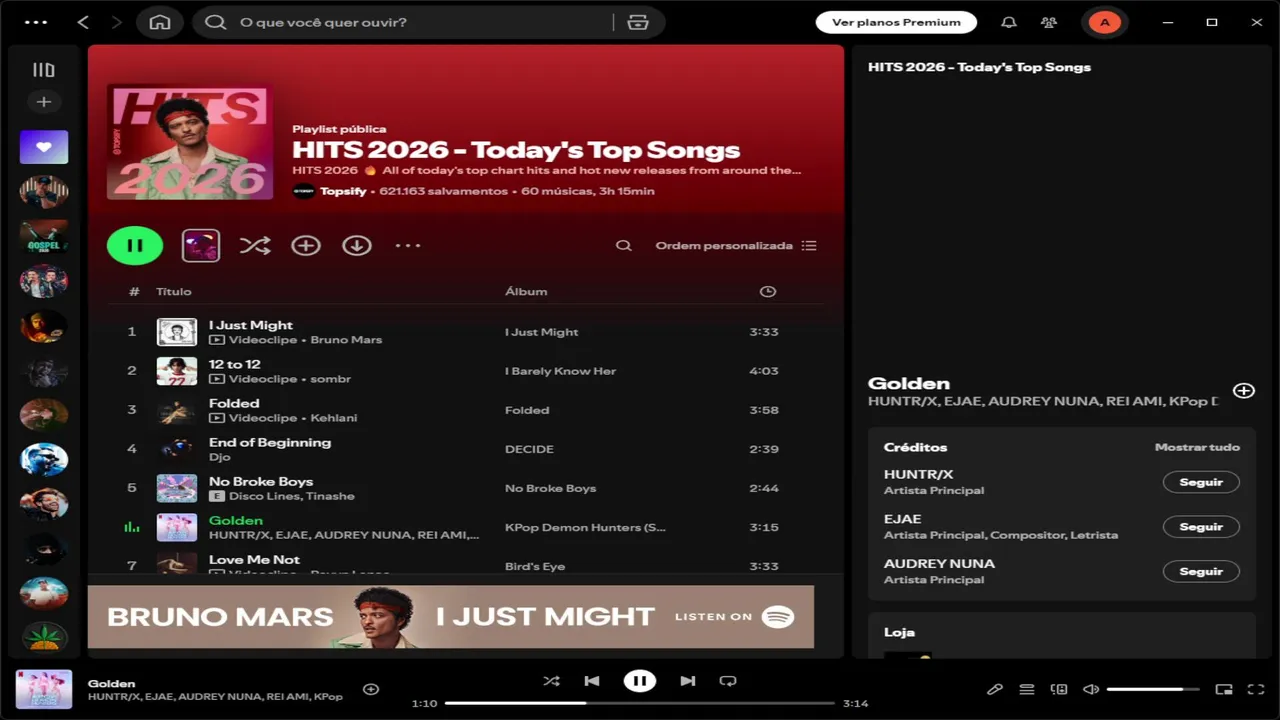Follow EJAE with Seguir button
The image size is (1280, 720).
[x=1201, y=527]
